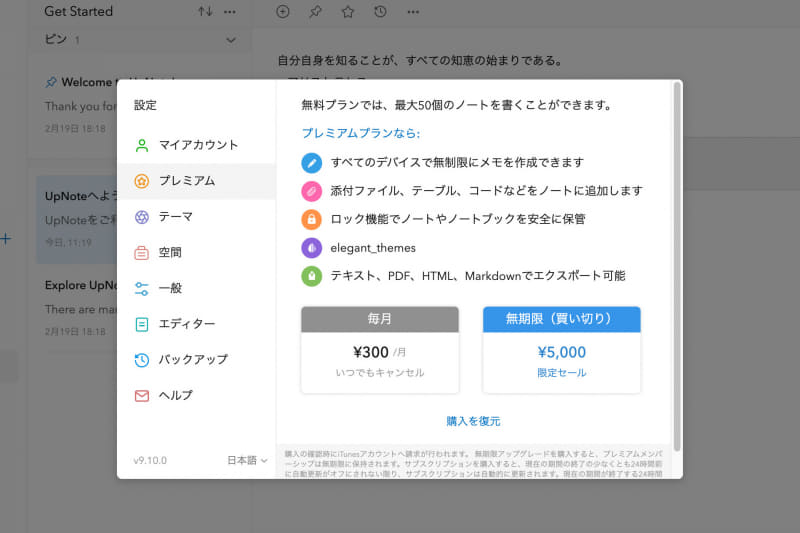Click the 限定セール label
Image resolution: width=800 pixels, height=533 pixels.
[x=562, y=373]
